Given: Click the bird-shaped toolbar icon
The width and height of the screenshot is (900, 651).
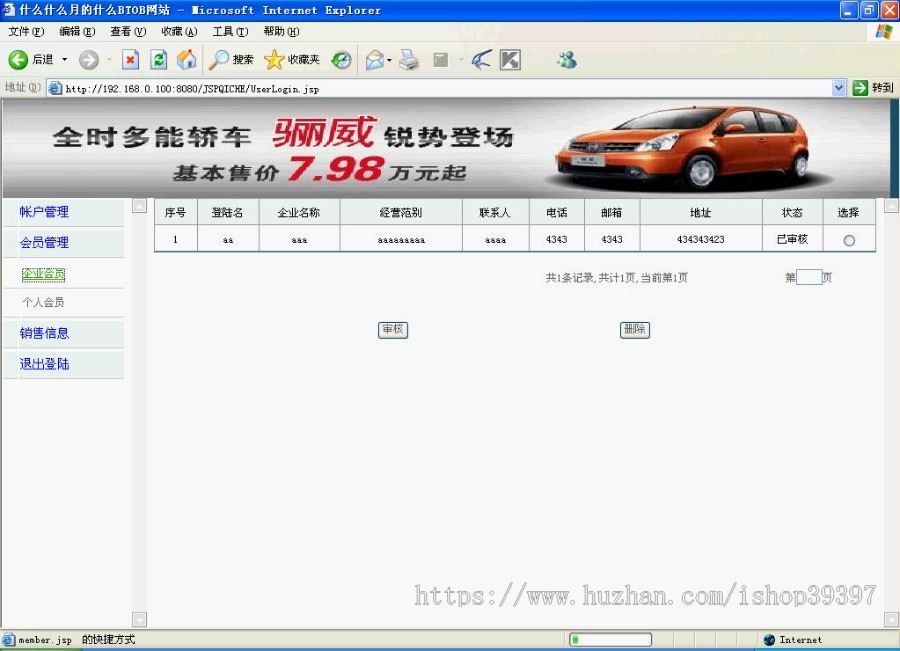Looking at the screenshot, I should point(482,60).
